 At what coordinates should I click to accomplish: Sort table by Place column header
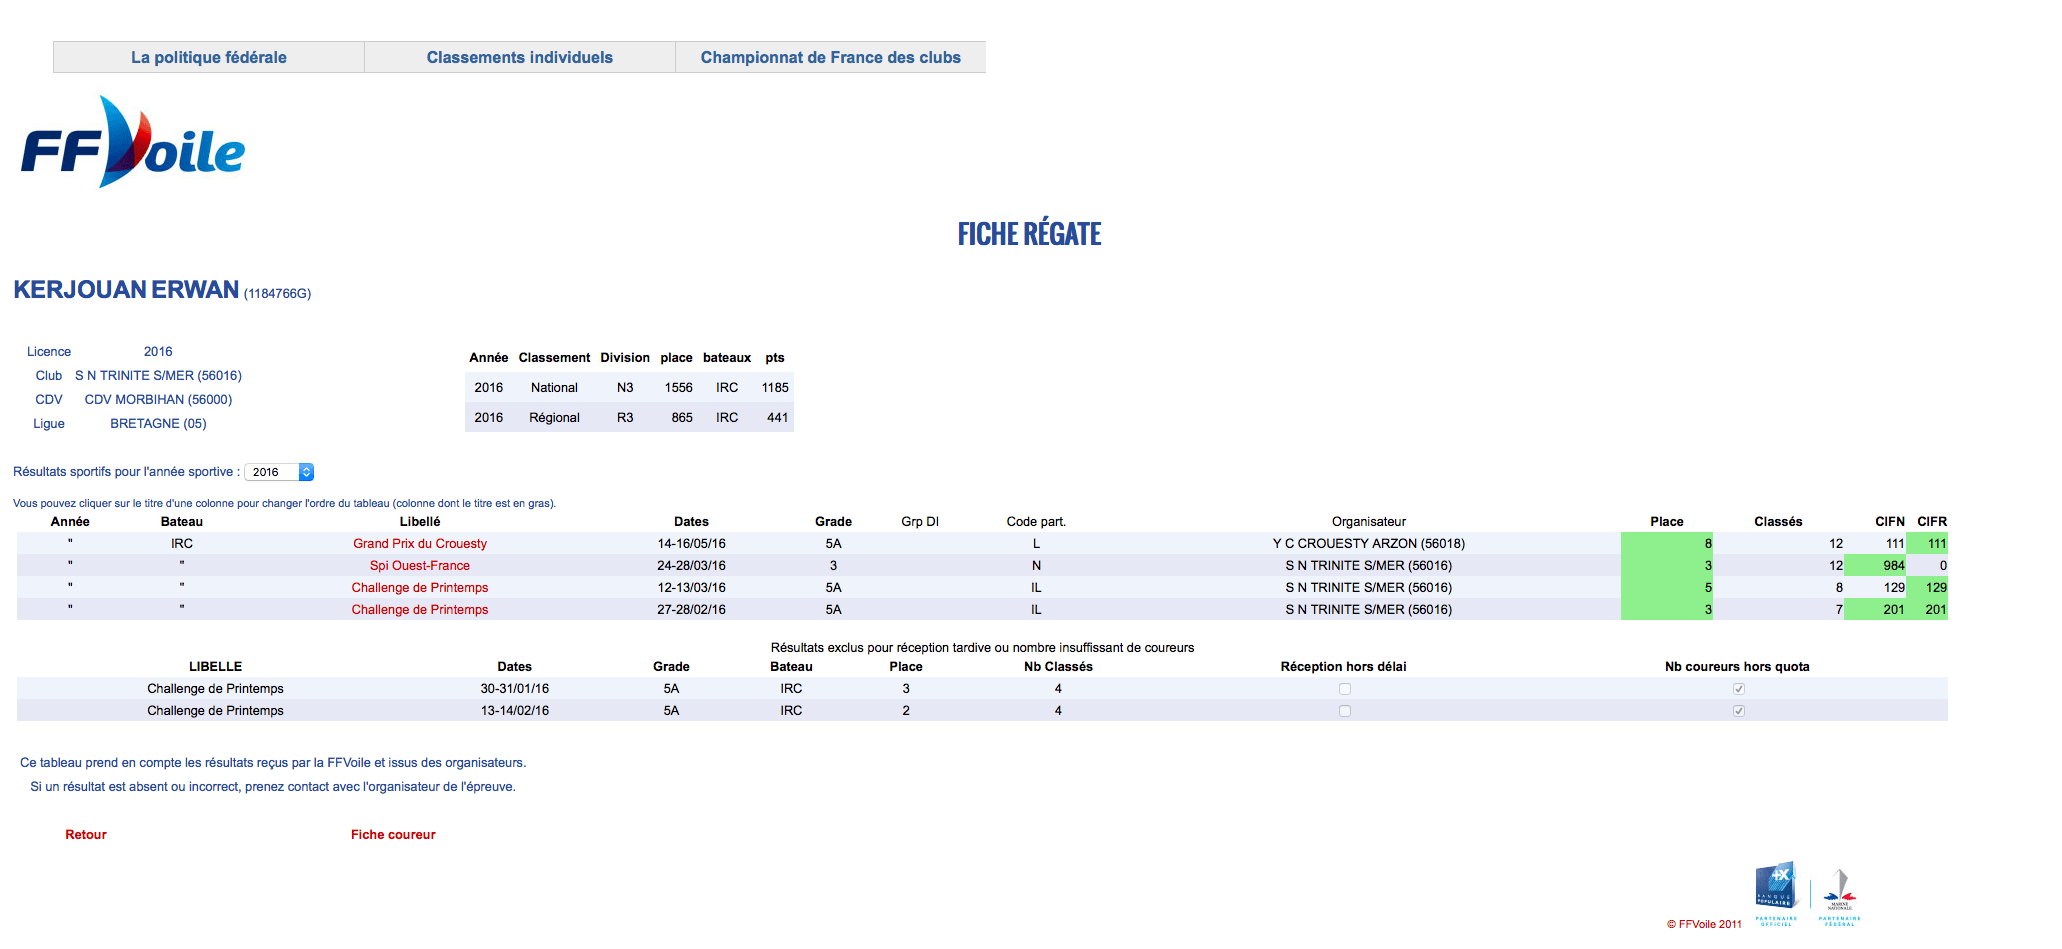(x=1666, y=522)
